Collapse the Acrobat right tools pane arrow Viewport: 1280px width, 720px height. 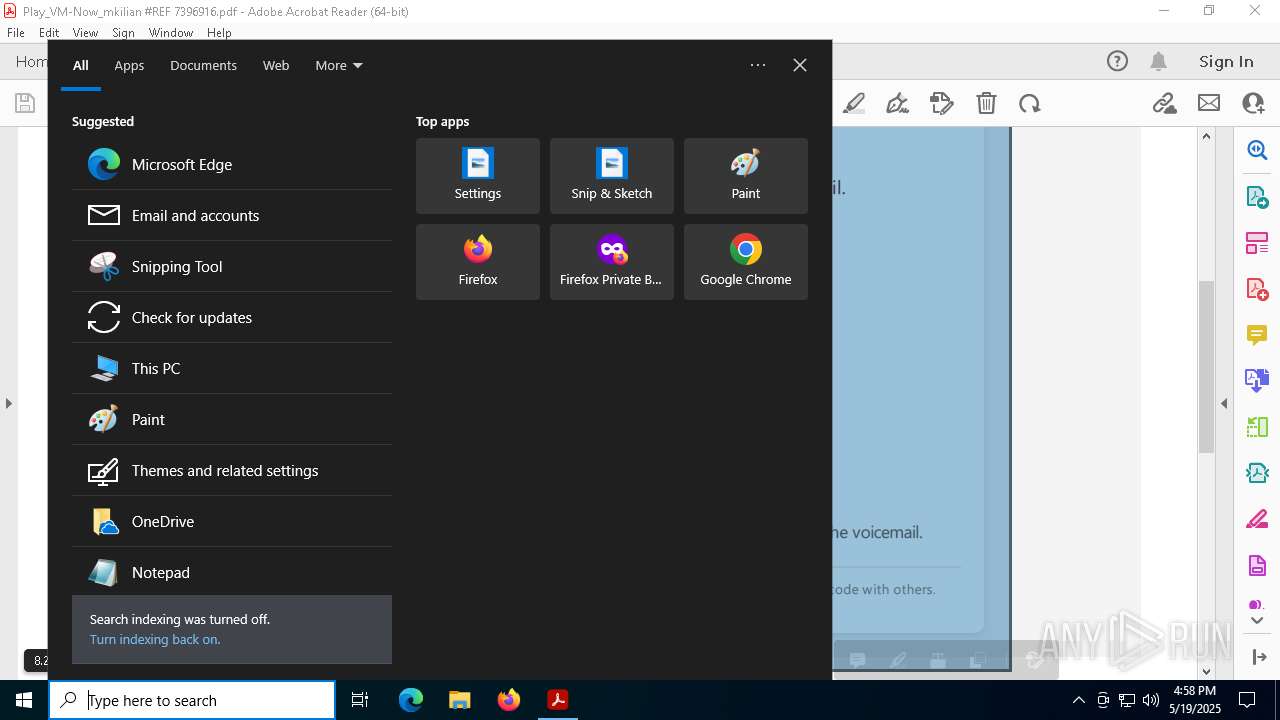click(x=1224, y=403)
